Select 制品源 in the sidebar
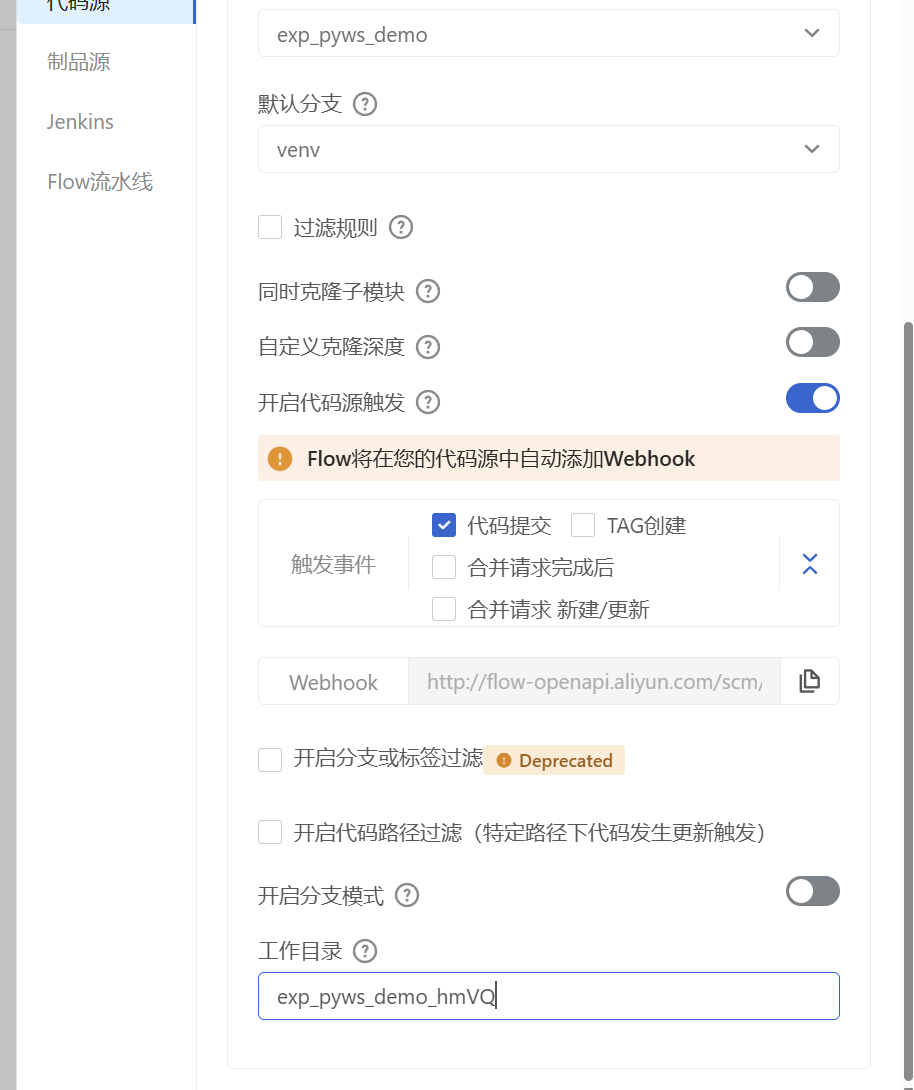 click(79, 62)
